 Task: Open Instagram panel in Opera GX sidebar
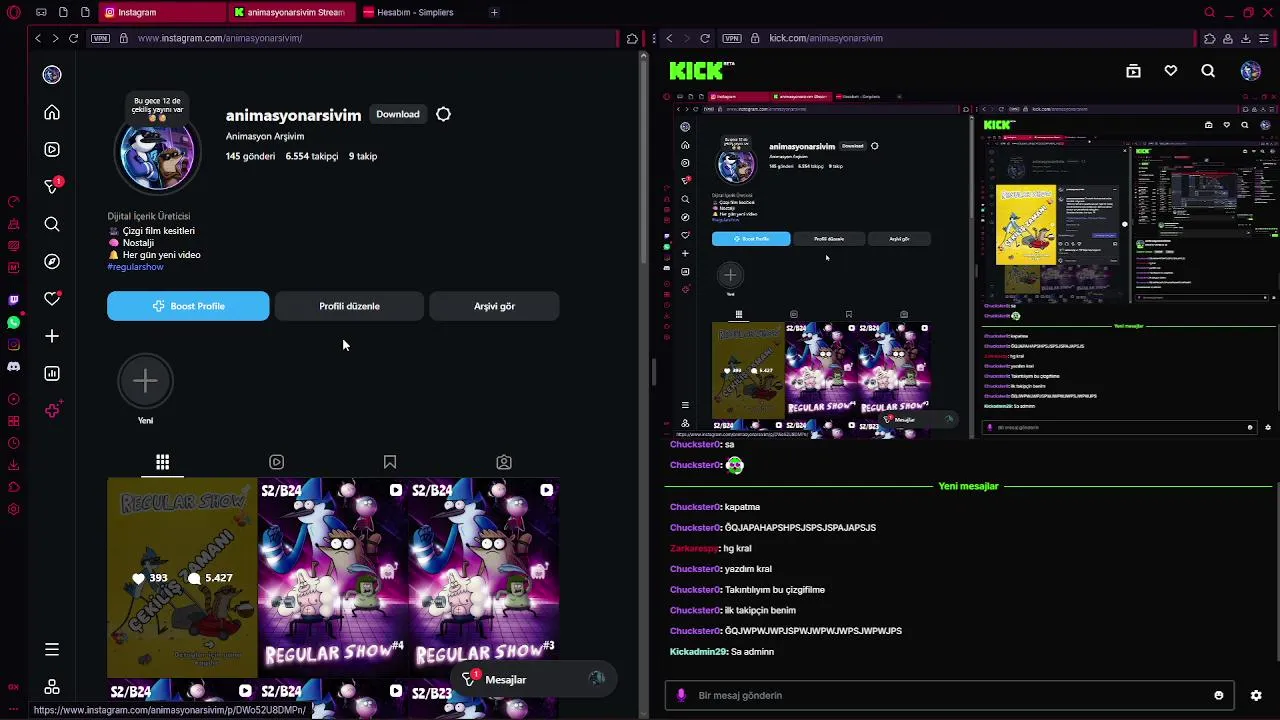point(14,344)
